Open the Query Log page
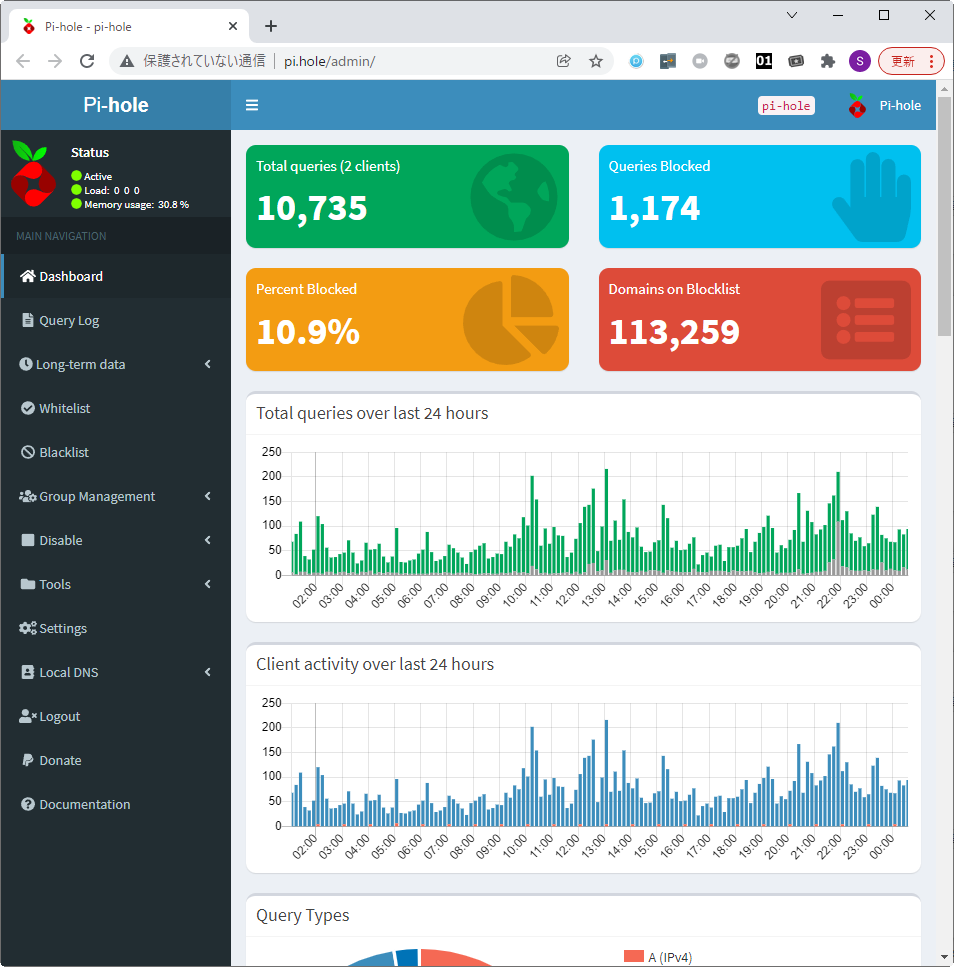The image size is (954, 967). pos(69,320)
